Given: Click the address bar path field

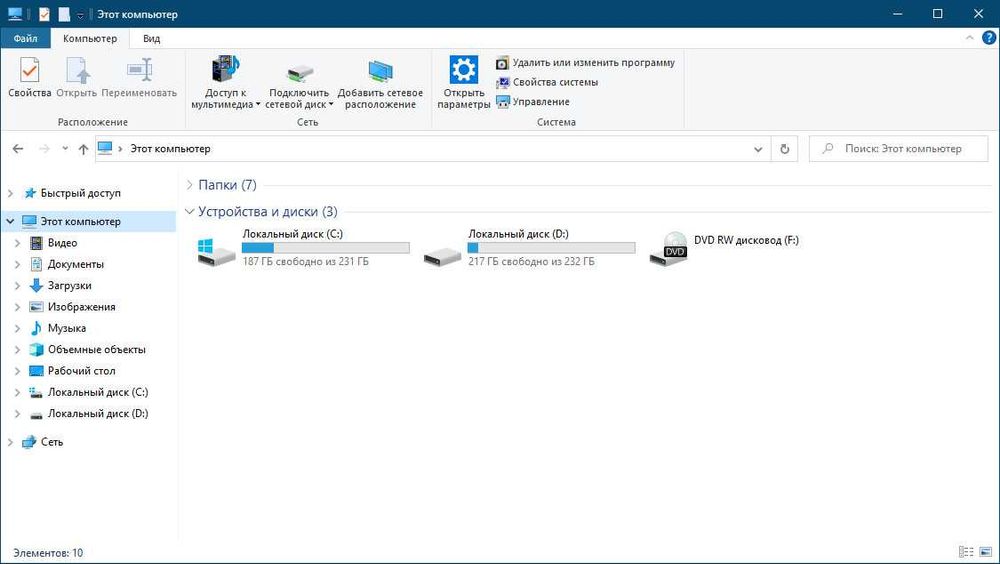Looking at the screenshot, I should (434, 149).
